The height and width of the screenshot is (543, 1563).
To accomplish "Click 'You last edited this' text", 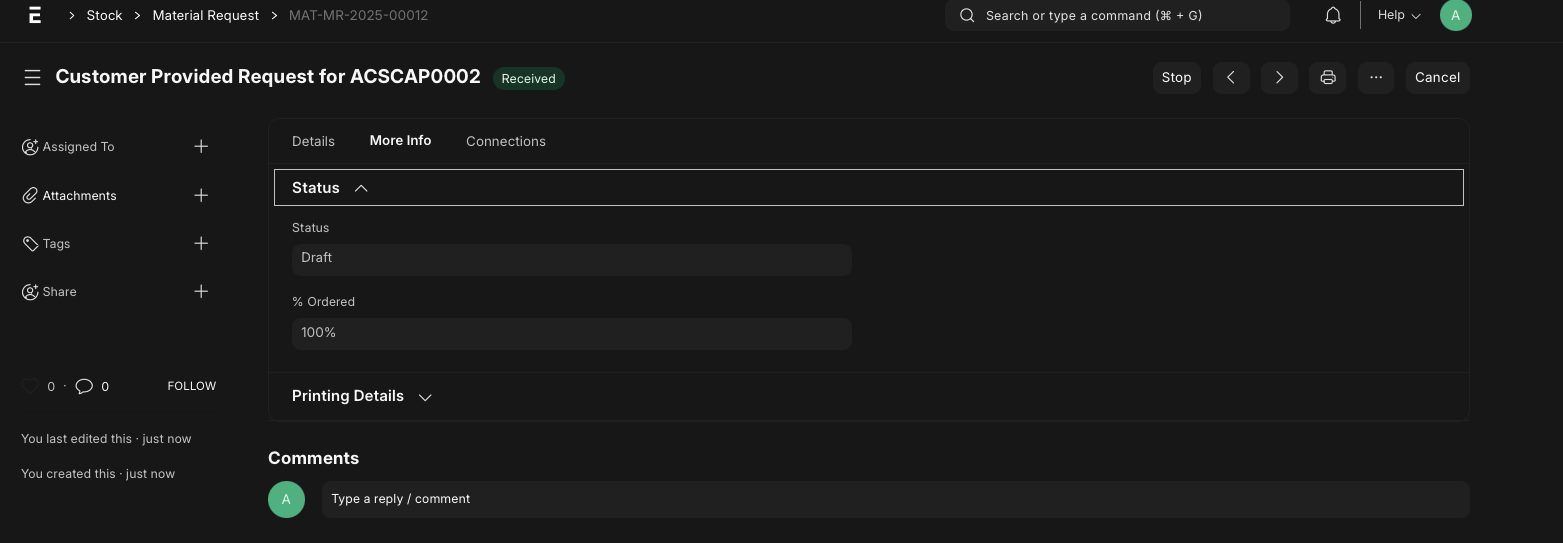I will [x=106, y=439].
